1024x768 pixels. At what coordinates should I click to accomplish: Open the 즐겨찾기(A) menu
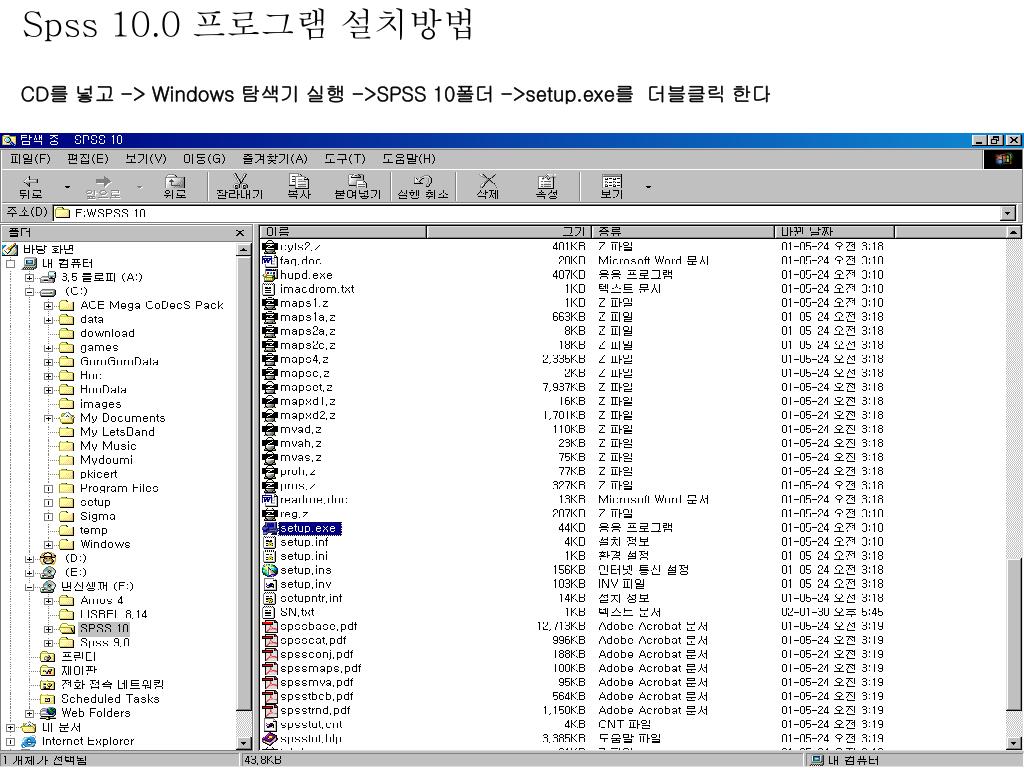(x=275, y=159)
